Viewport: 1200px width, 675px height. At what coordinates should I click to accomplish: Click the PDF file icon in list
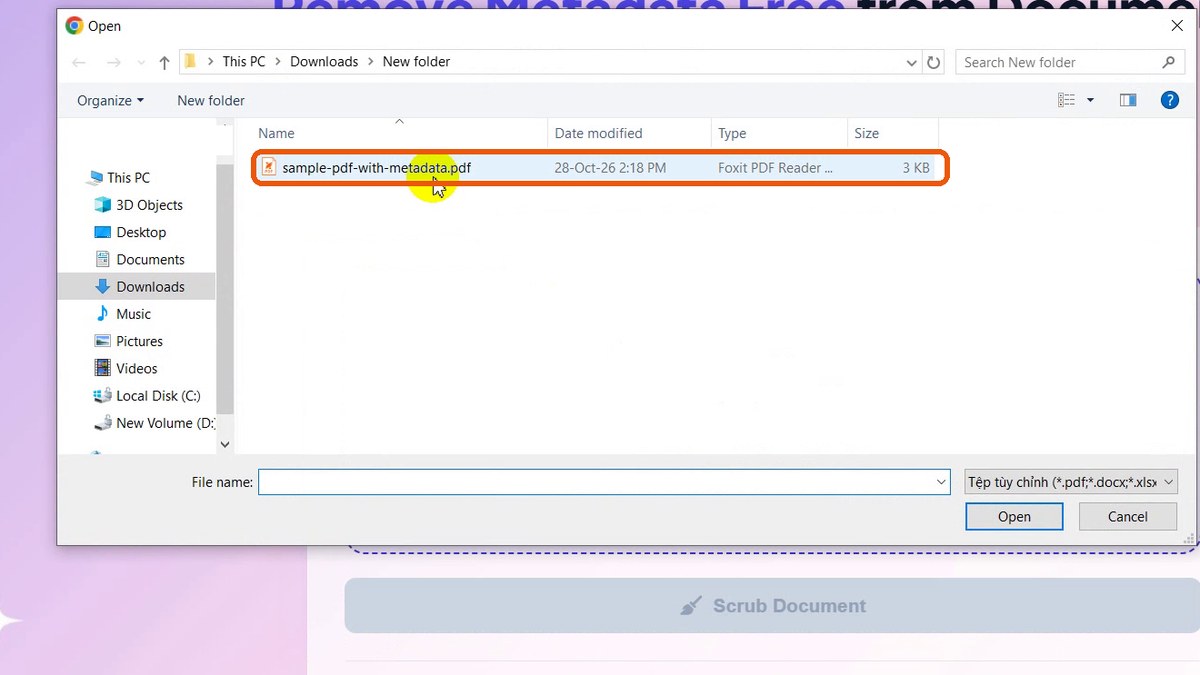coord(268,168)
